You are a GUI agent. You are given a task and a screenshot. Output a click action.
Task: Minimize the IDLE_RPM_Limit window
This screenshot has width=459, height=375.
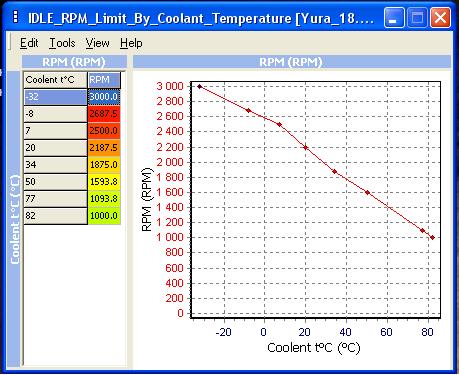coord(394,17)
